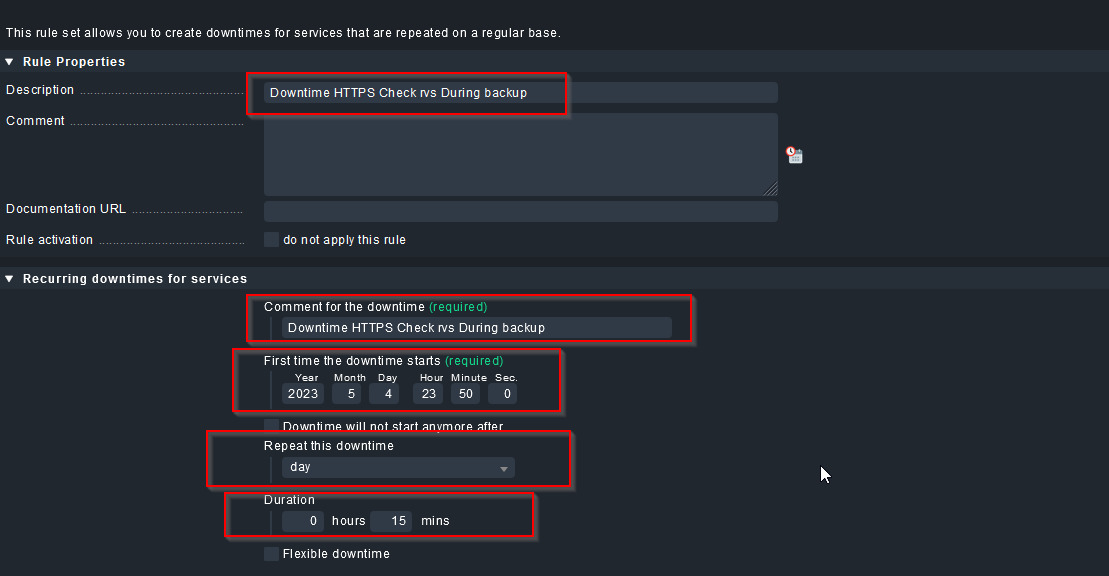Click the Day input field

pyautogui.click(x=384, y=394)
